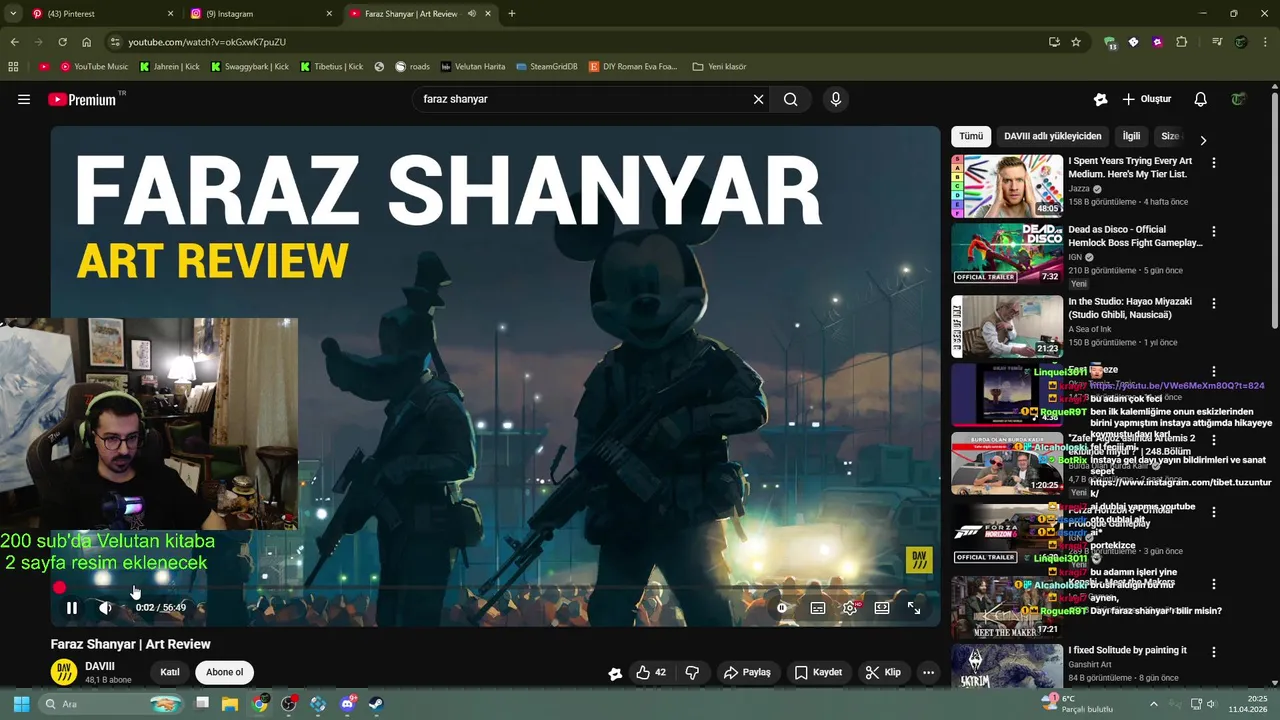Open a new browser tab
The width and height of the screenshot is (1280, 720).
pos(512,14)
